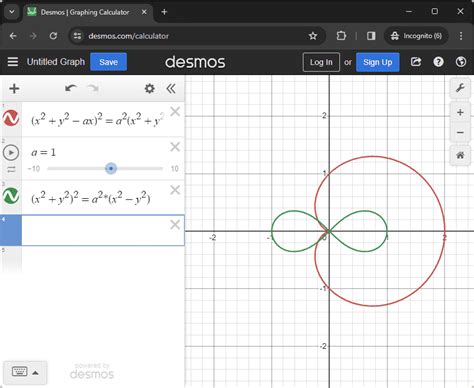474x388 pixels.
Task: Open the Desmos hamburger menu
Action: [x=13, y=62]
